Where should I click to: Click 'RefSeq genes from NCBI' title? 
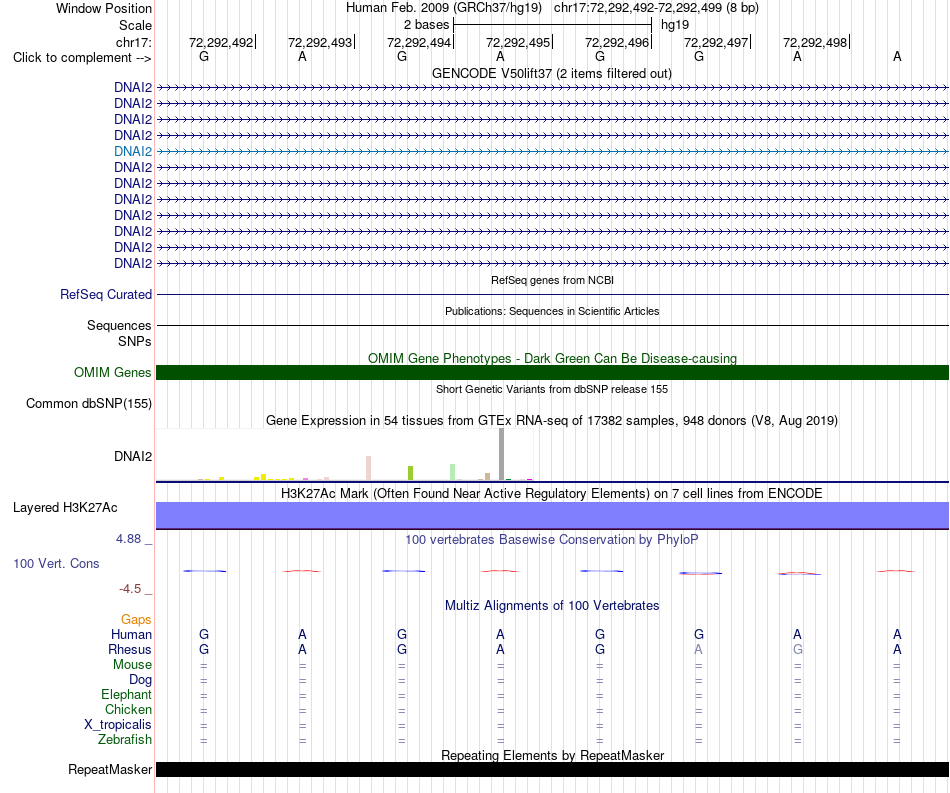(x=552, y=280)
